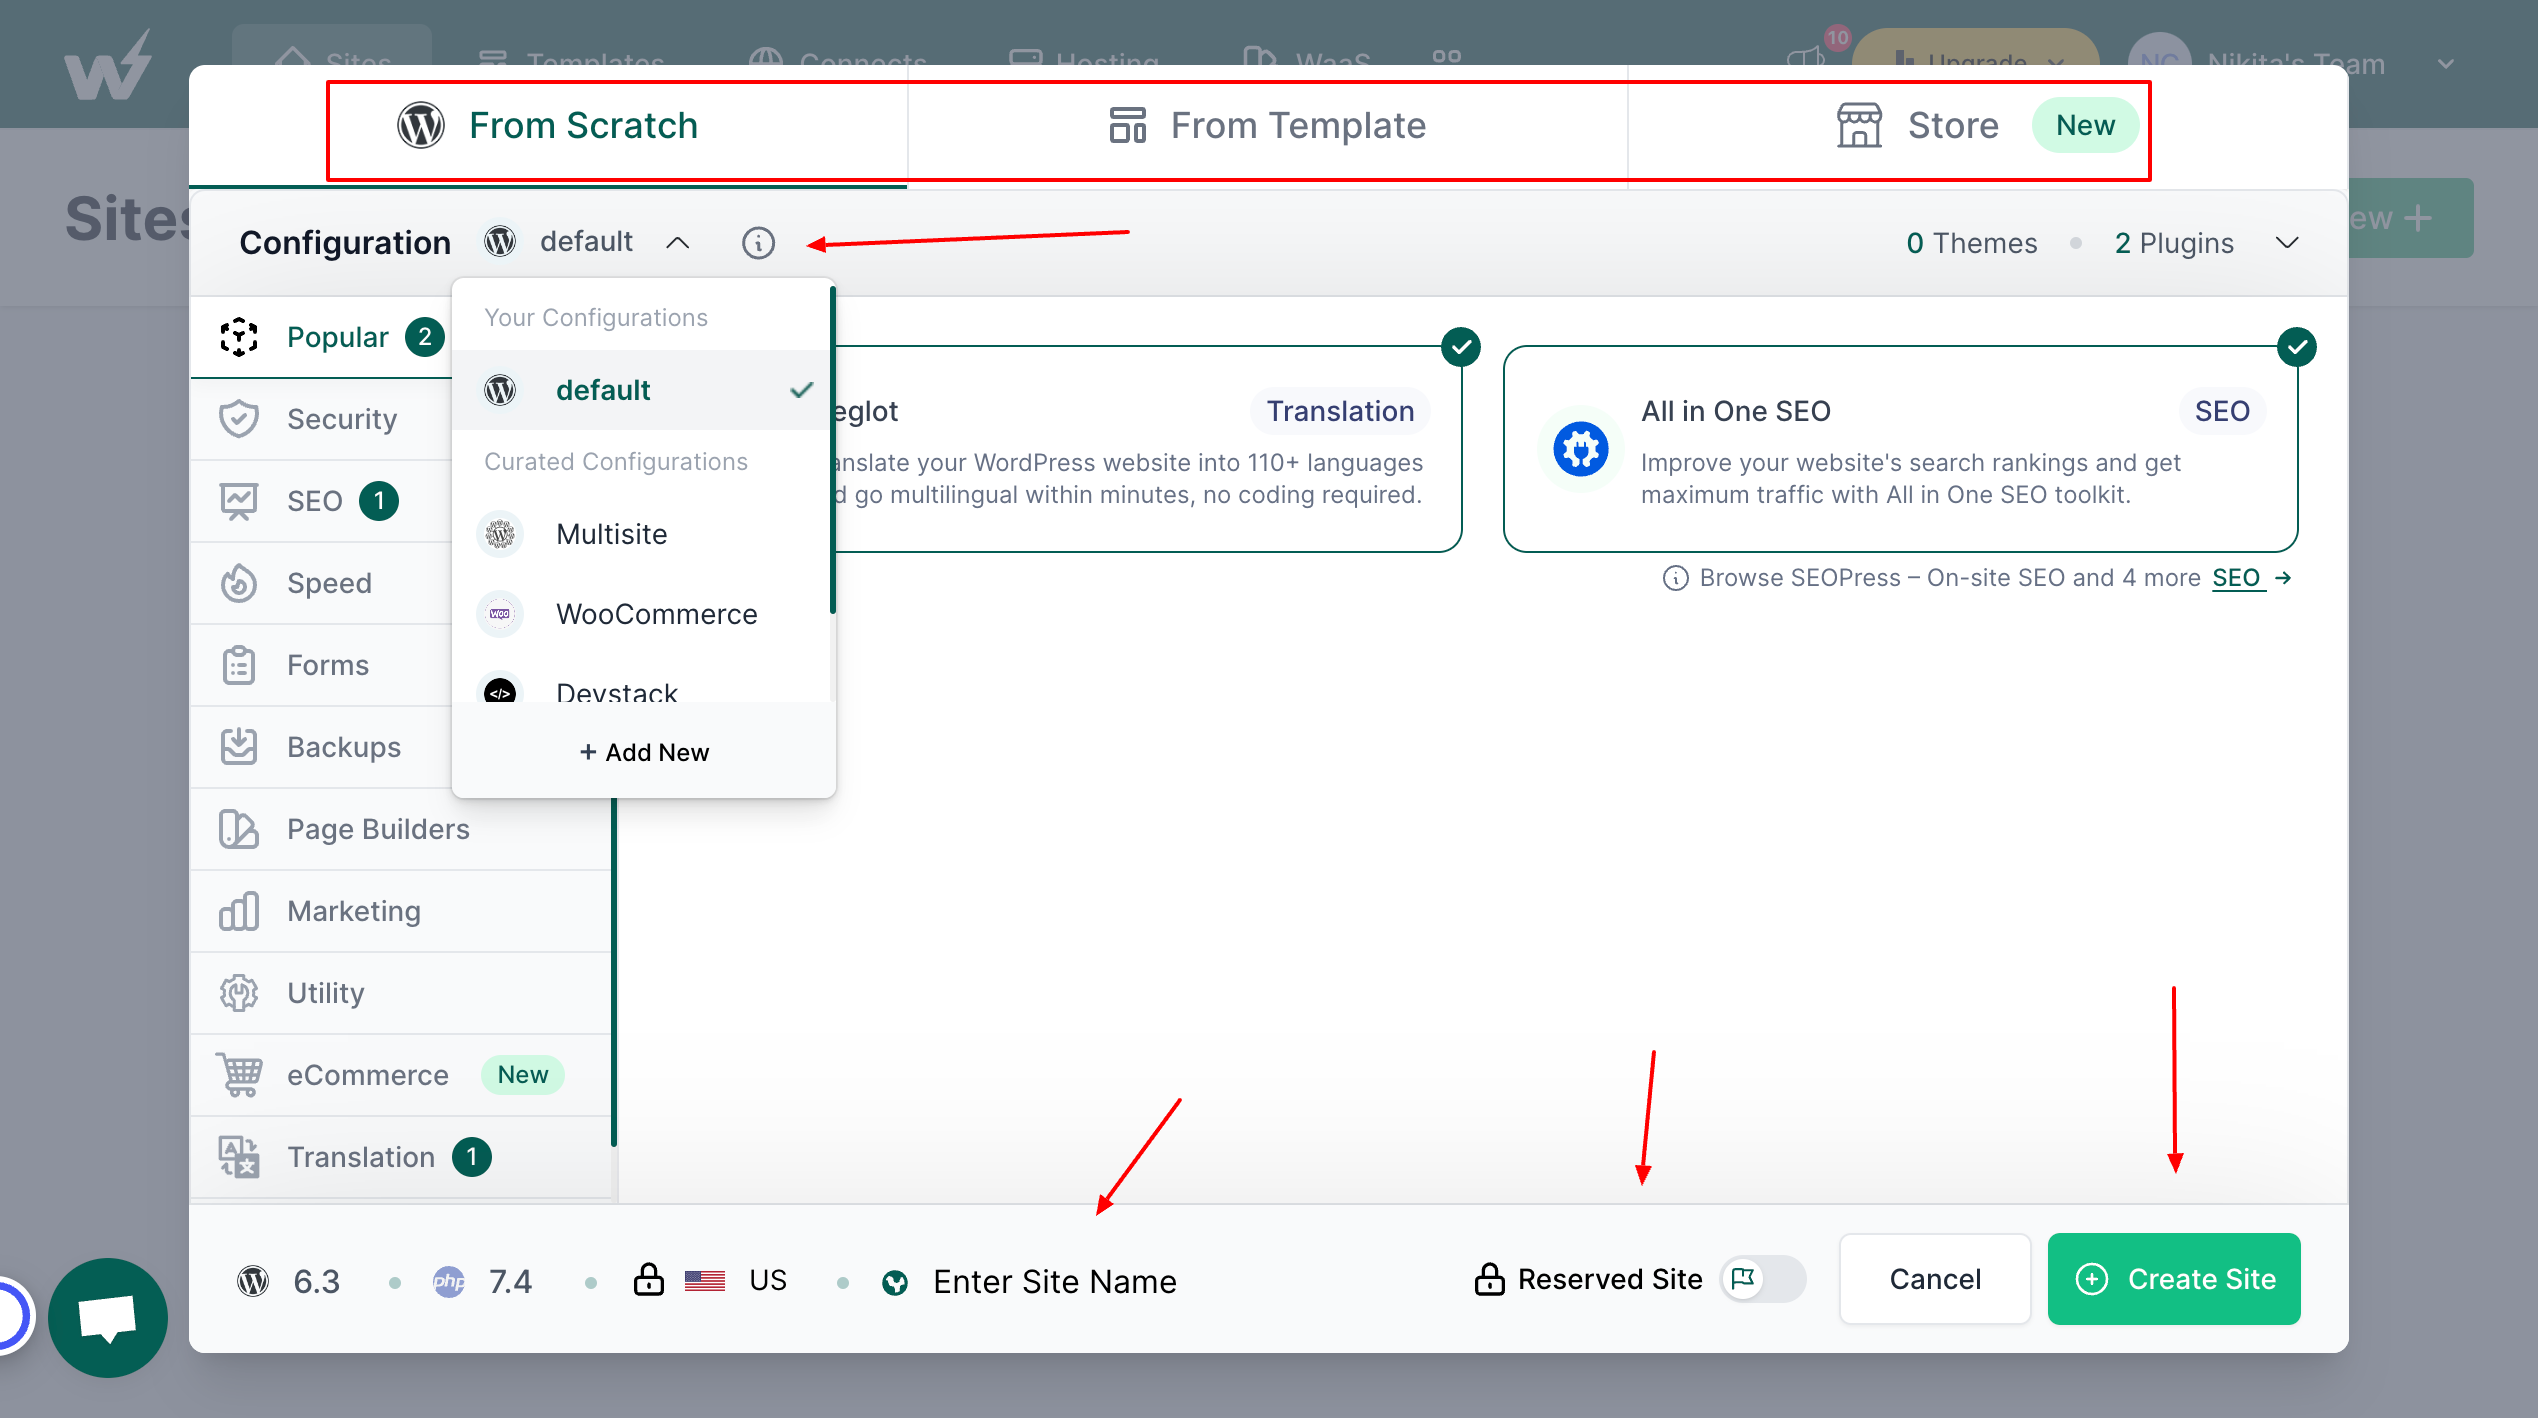Select the Backups sidebar icon
The width and height of the screenshot is (2538, 1418).
click(x=240, y=746)
